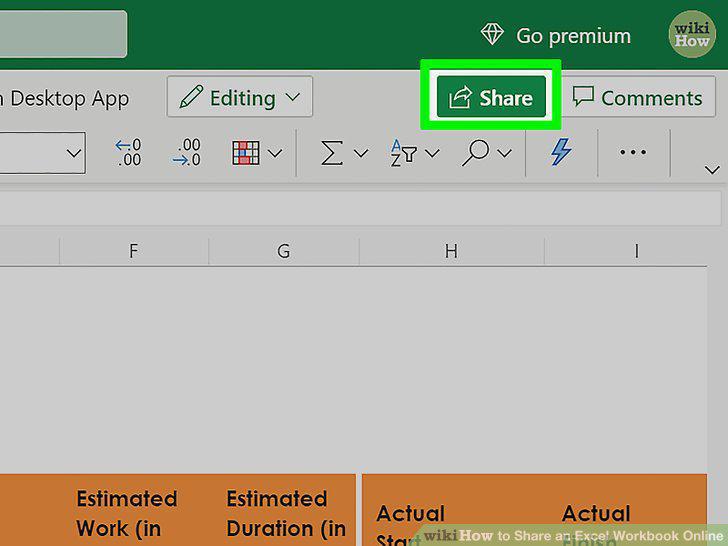Click the Decrease Decimal icon
The image size is (728, 546).
click(x=186, y=152)
